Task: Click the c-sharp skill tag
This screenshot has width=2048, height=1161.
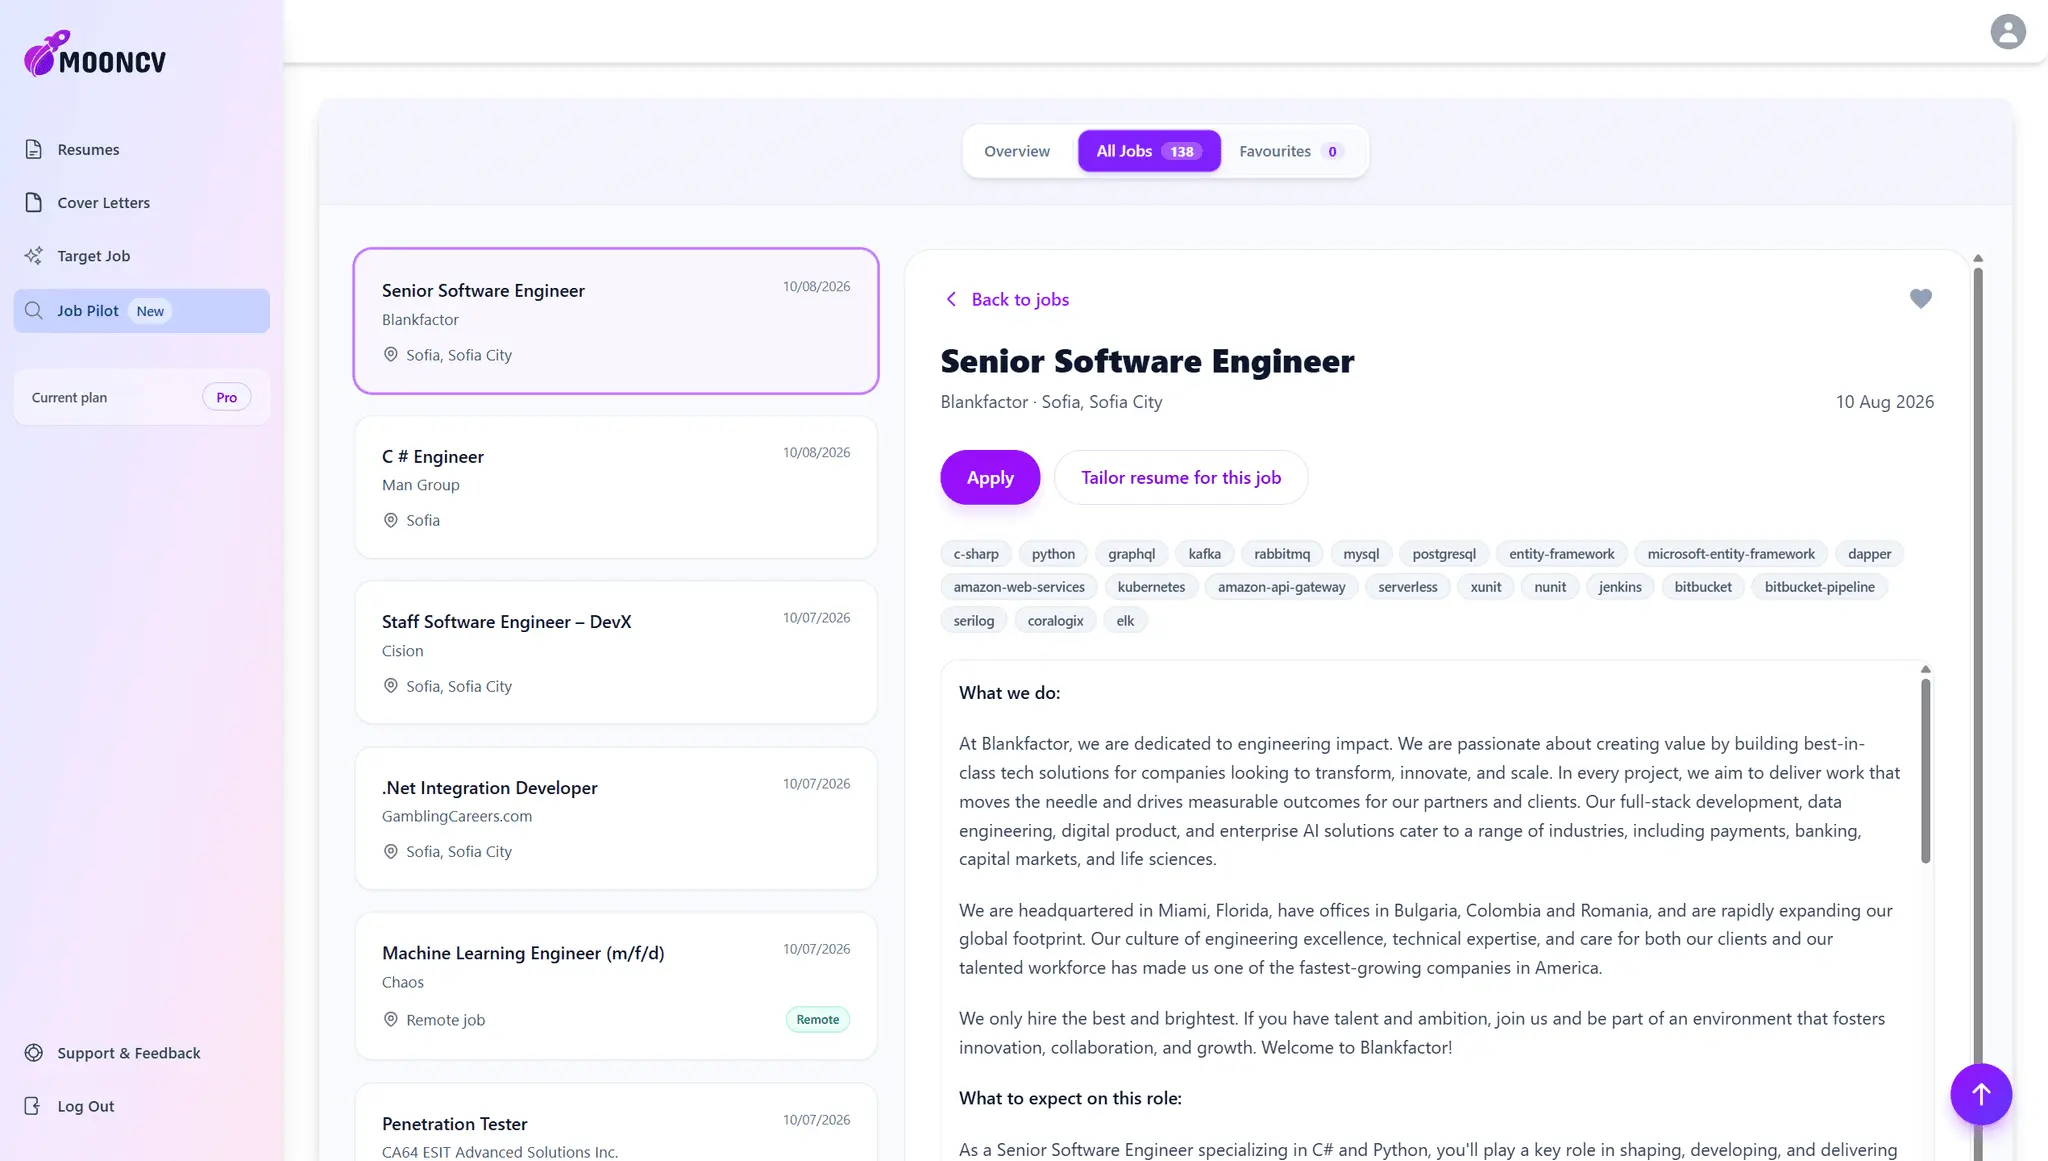Action: (975, 553)
